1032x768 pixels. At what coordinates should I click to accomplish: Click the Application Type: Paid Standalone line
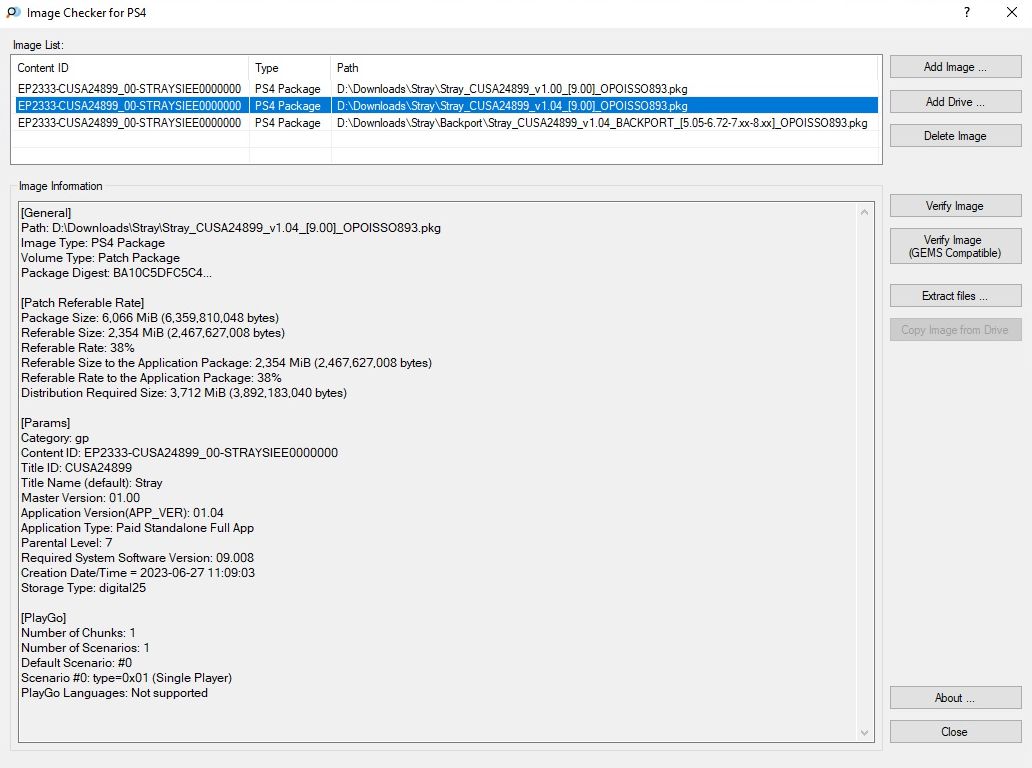[x=138, y=528]
